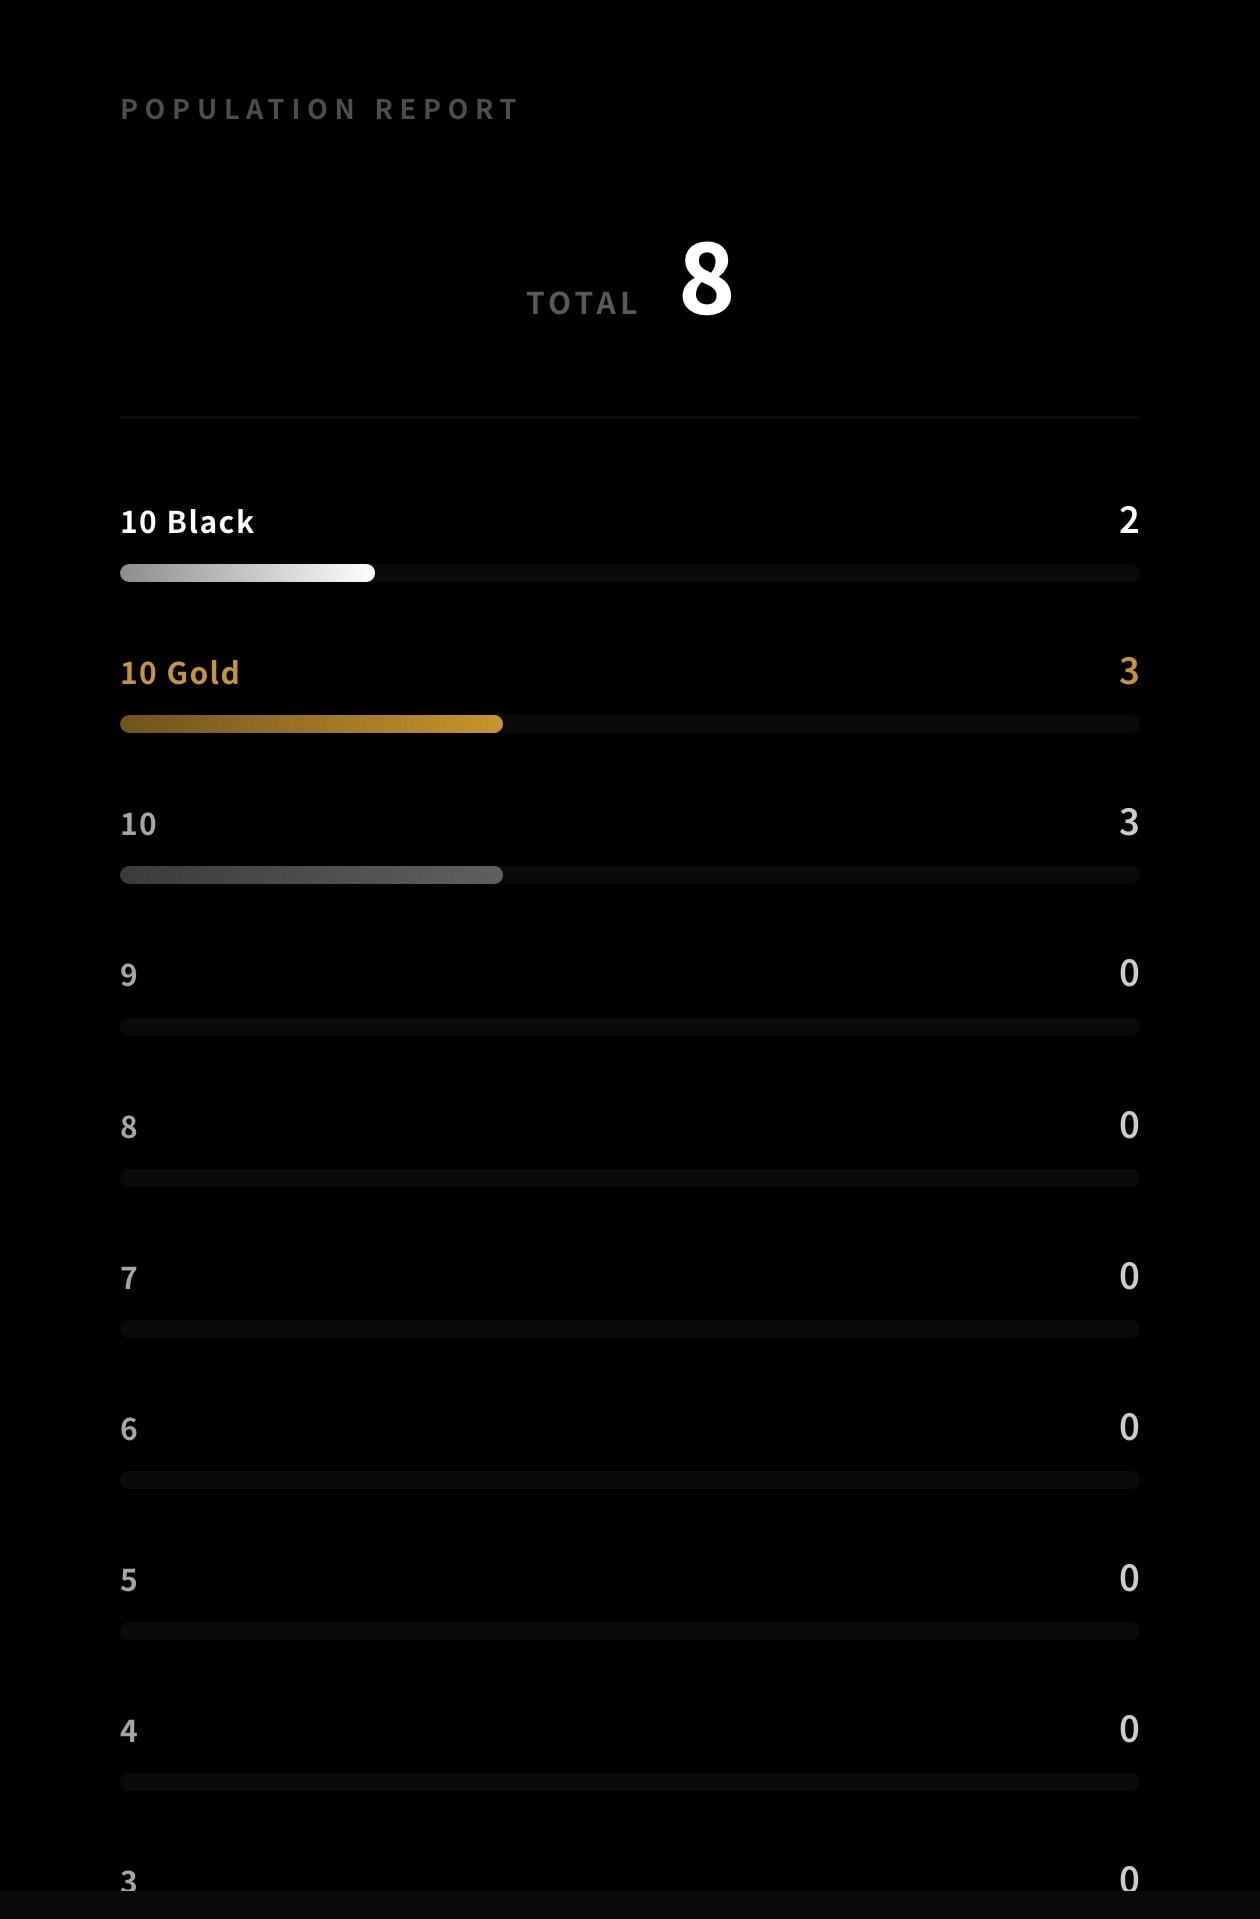Click the 10 Black progress bar

pyautogui.click(x=630, y=573)
